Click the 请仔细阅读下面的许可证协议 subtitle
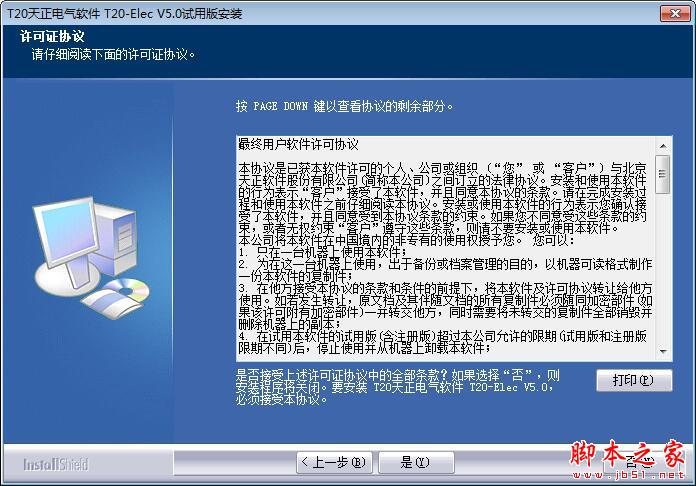The width and height of the screenshot is (696, 486). pos(113,55)
